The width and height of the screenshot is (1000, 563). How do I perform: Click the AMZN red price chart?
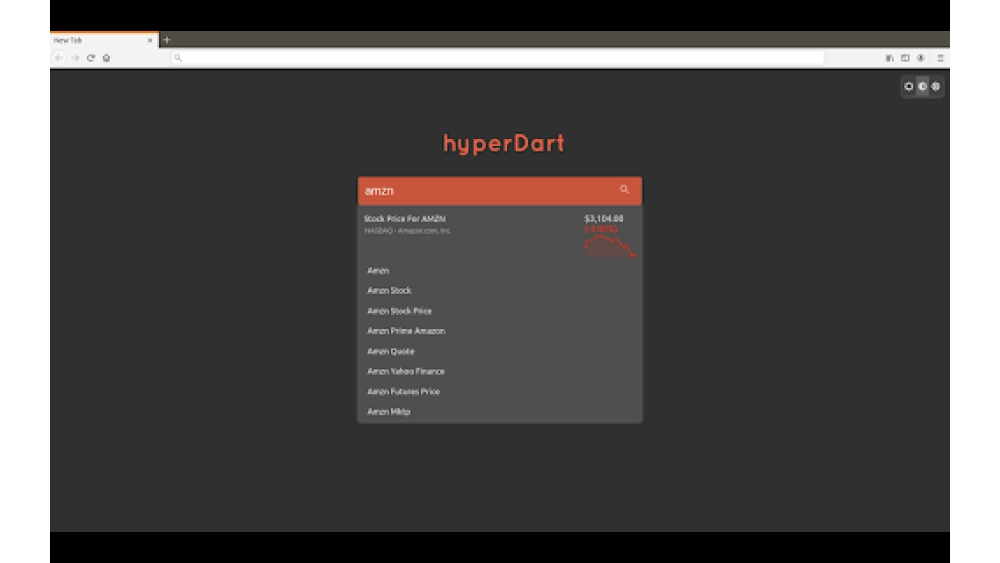tap(610, 246)
